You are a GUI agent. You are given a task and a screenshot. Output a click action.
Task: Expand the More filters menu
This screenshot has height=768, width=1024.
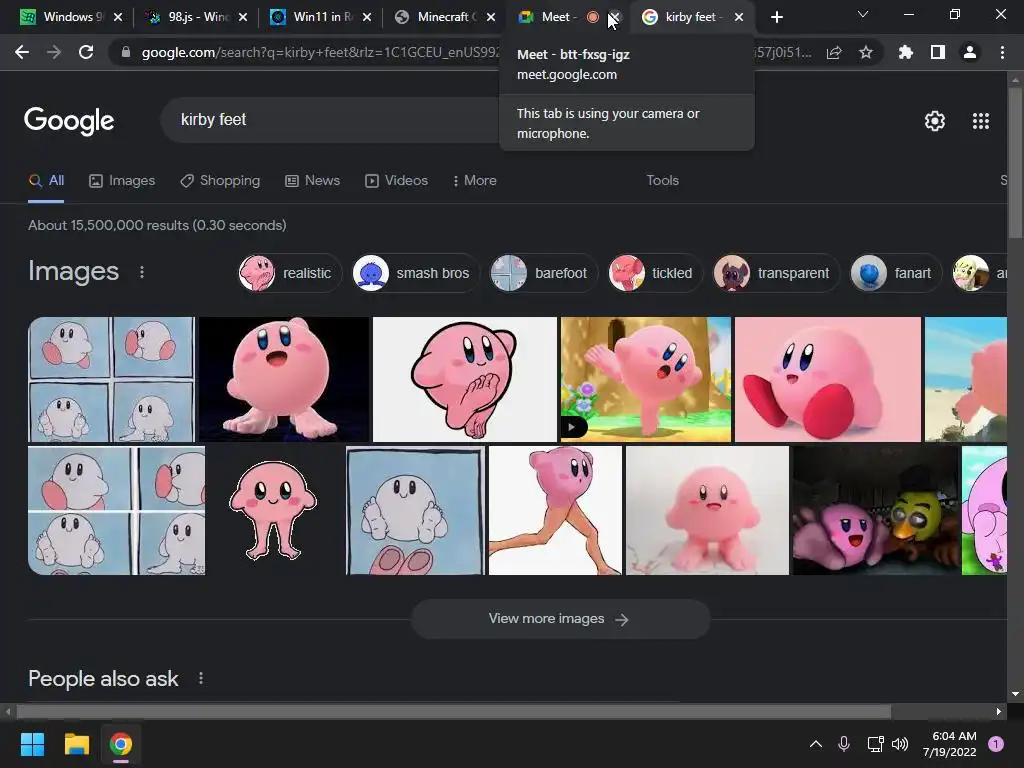pyautogui.click(x=475, y=181)
